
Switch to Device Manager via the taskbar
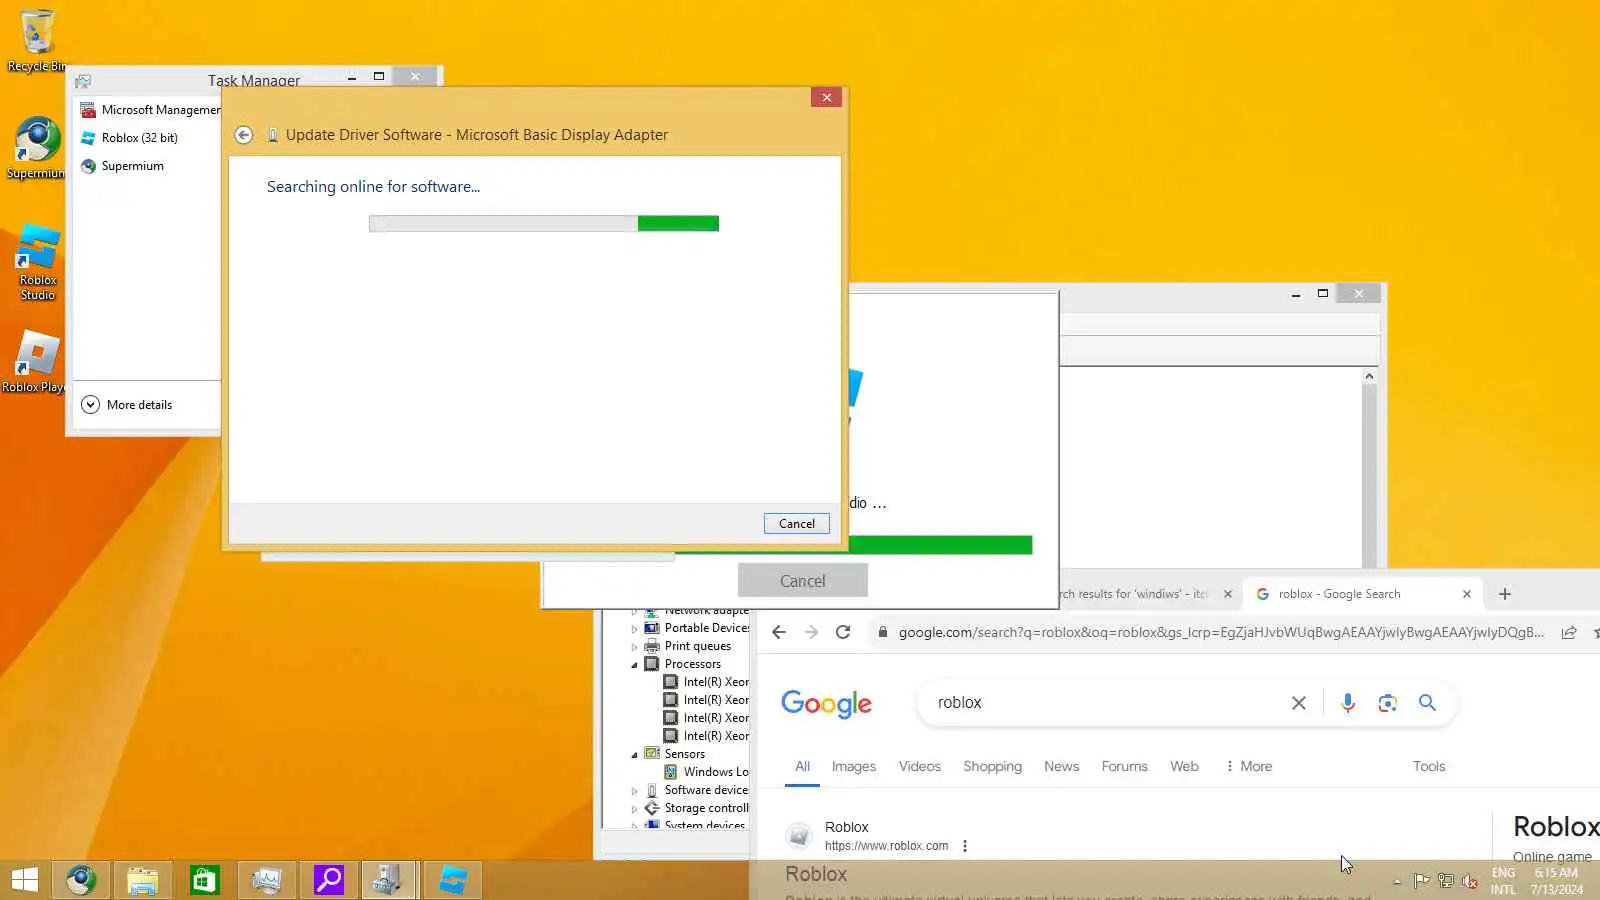click(x=388, y=880)
